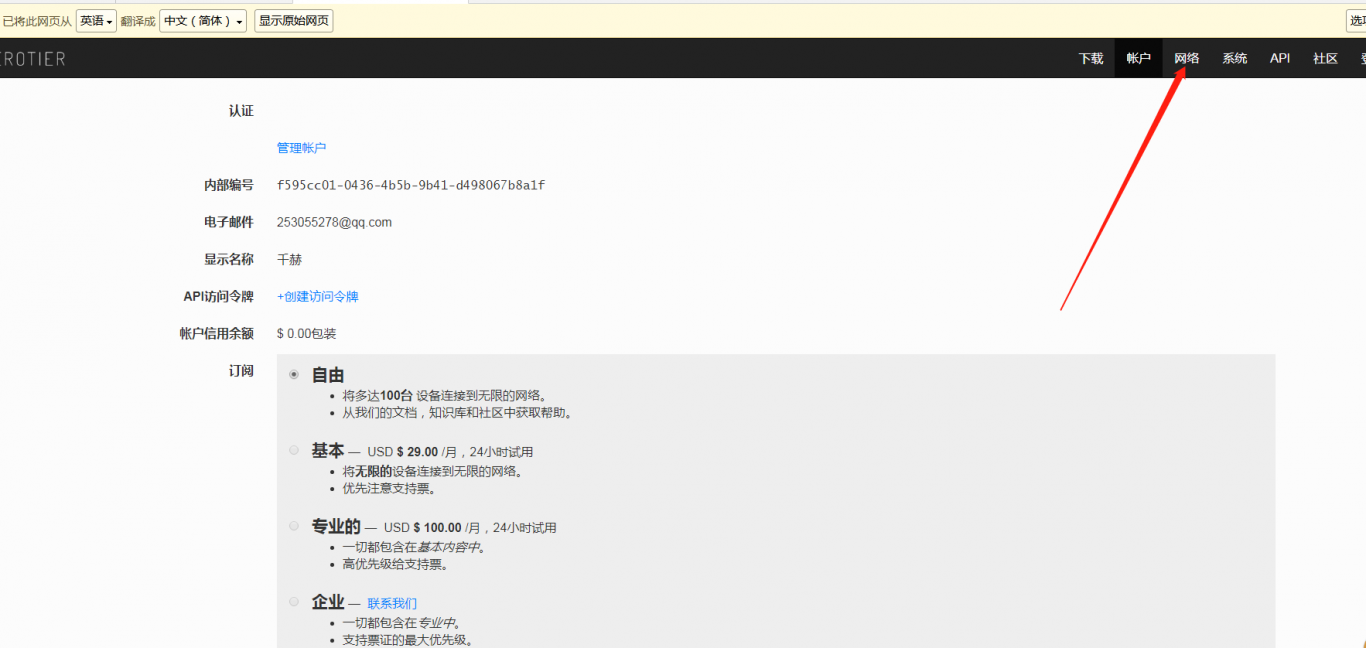Visit the 社区 navigation link
Viewport: 1366px width, 648px height.
(1325, 59)
